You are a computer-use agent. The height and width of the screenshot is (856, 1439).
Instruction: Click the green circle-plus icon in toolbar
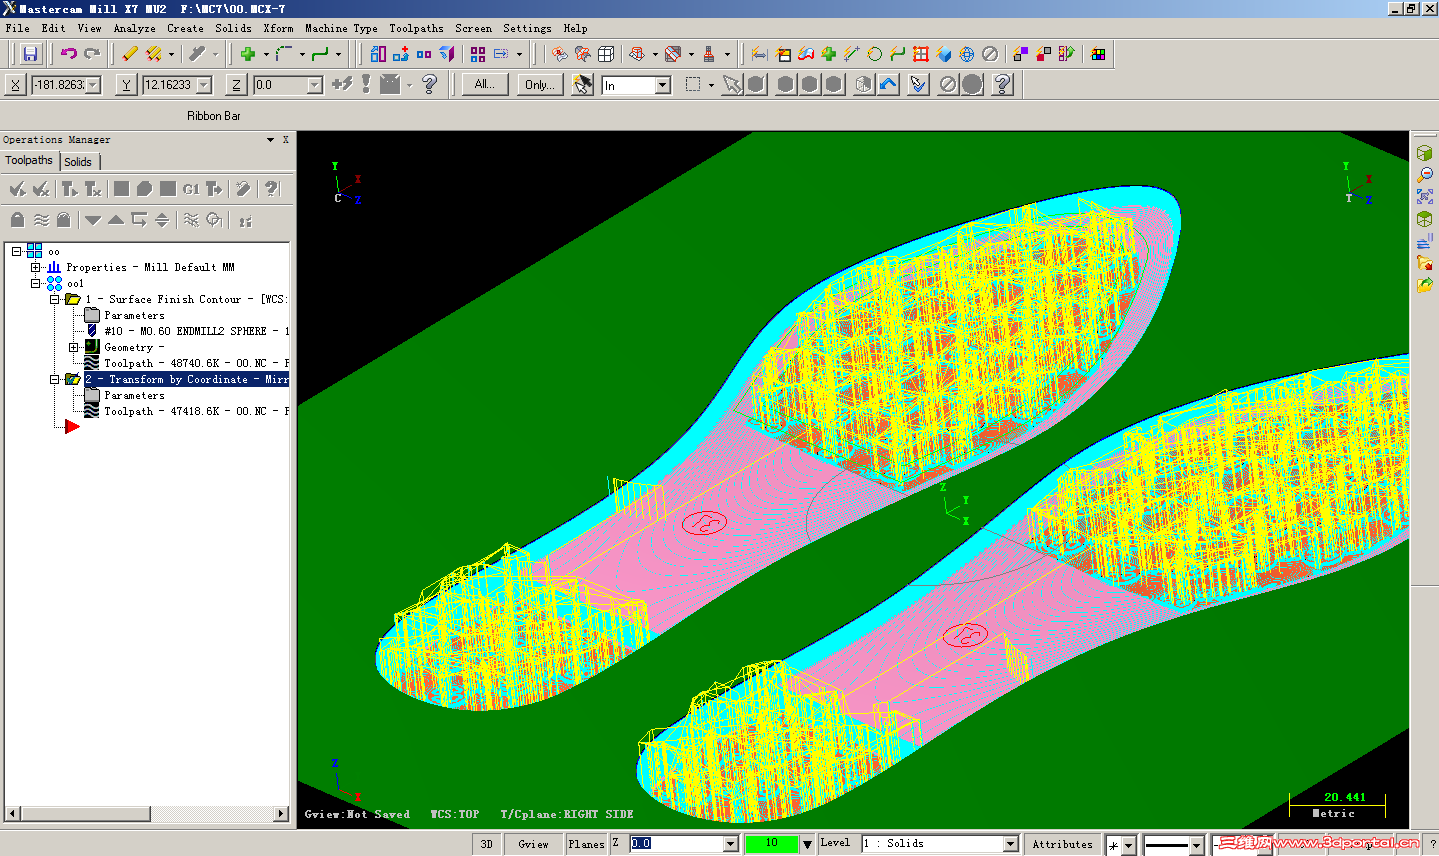[x=828, y=54]
